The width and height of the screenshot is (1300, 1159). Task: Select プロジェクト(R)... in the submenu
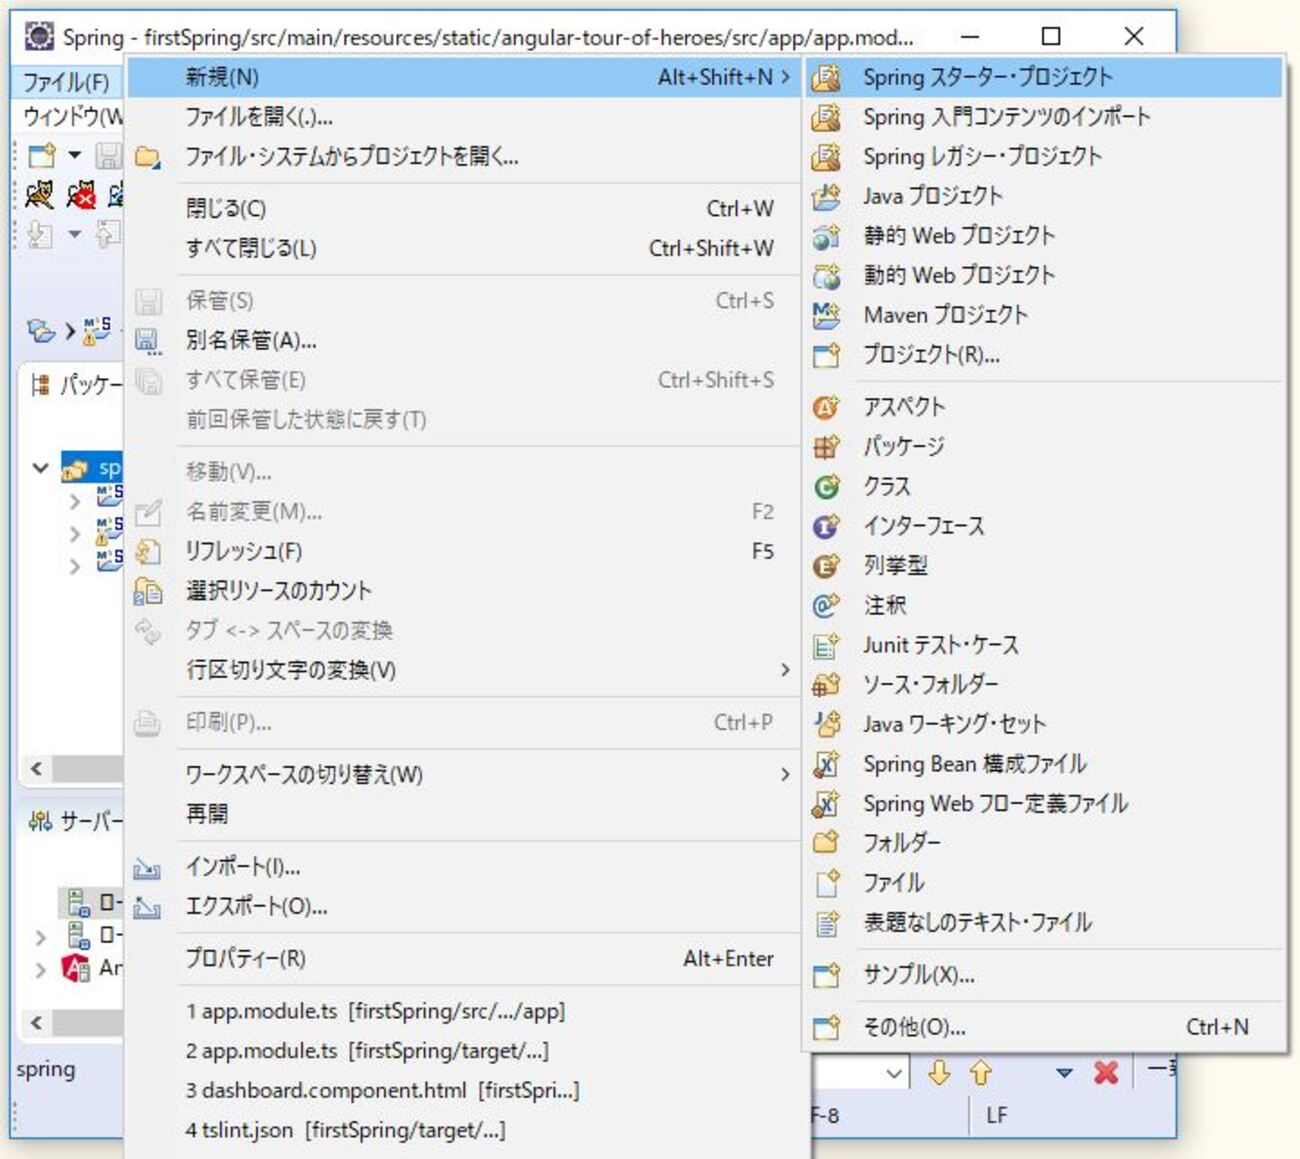pos(1044,355)
